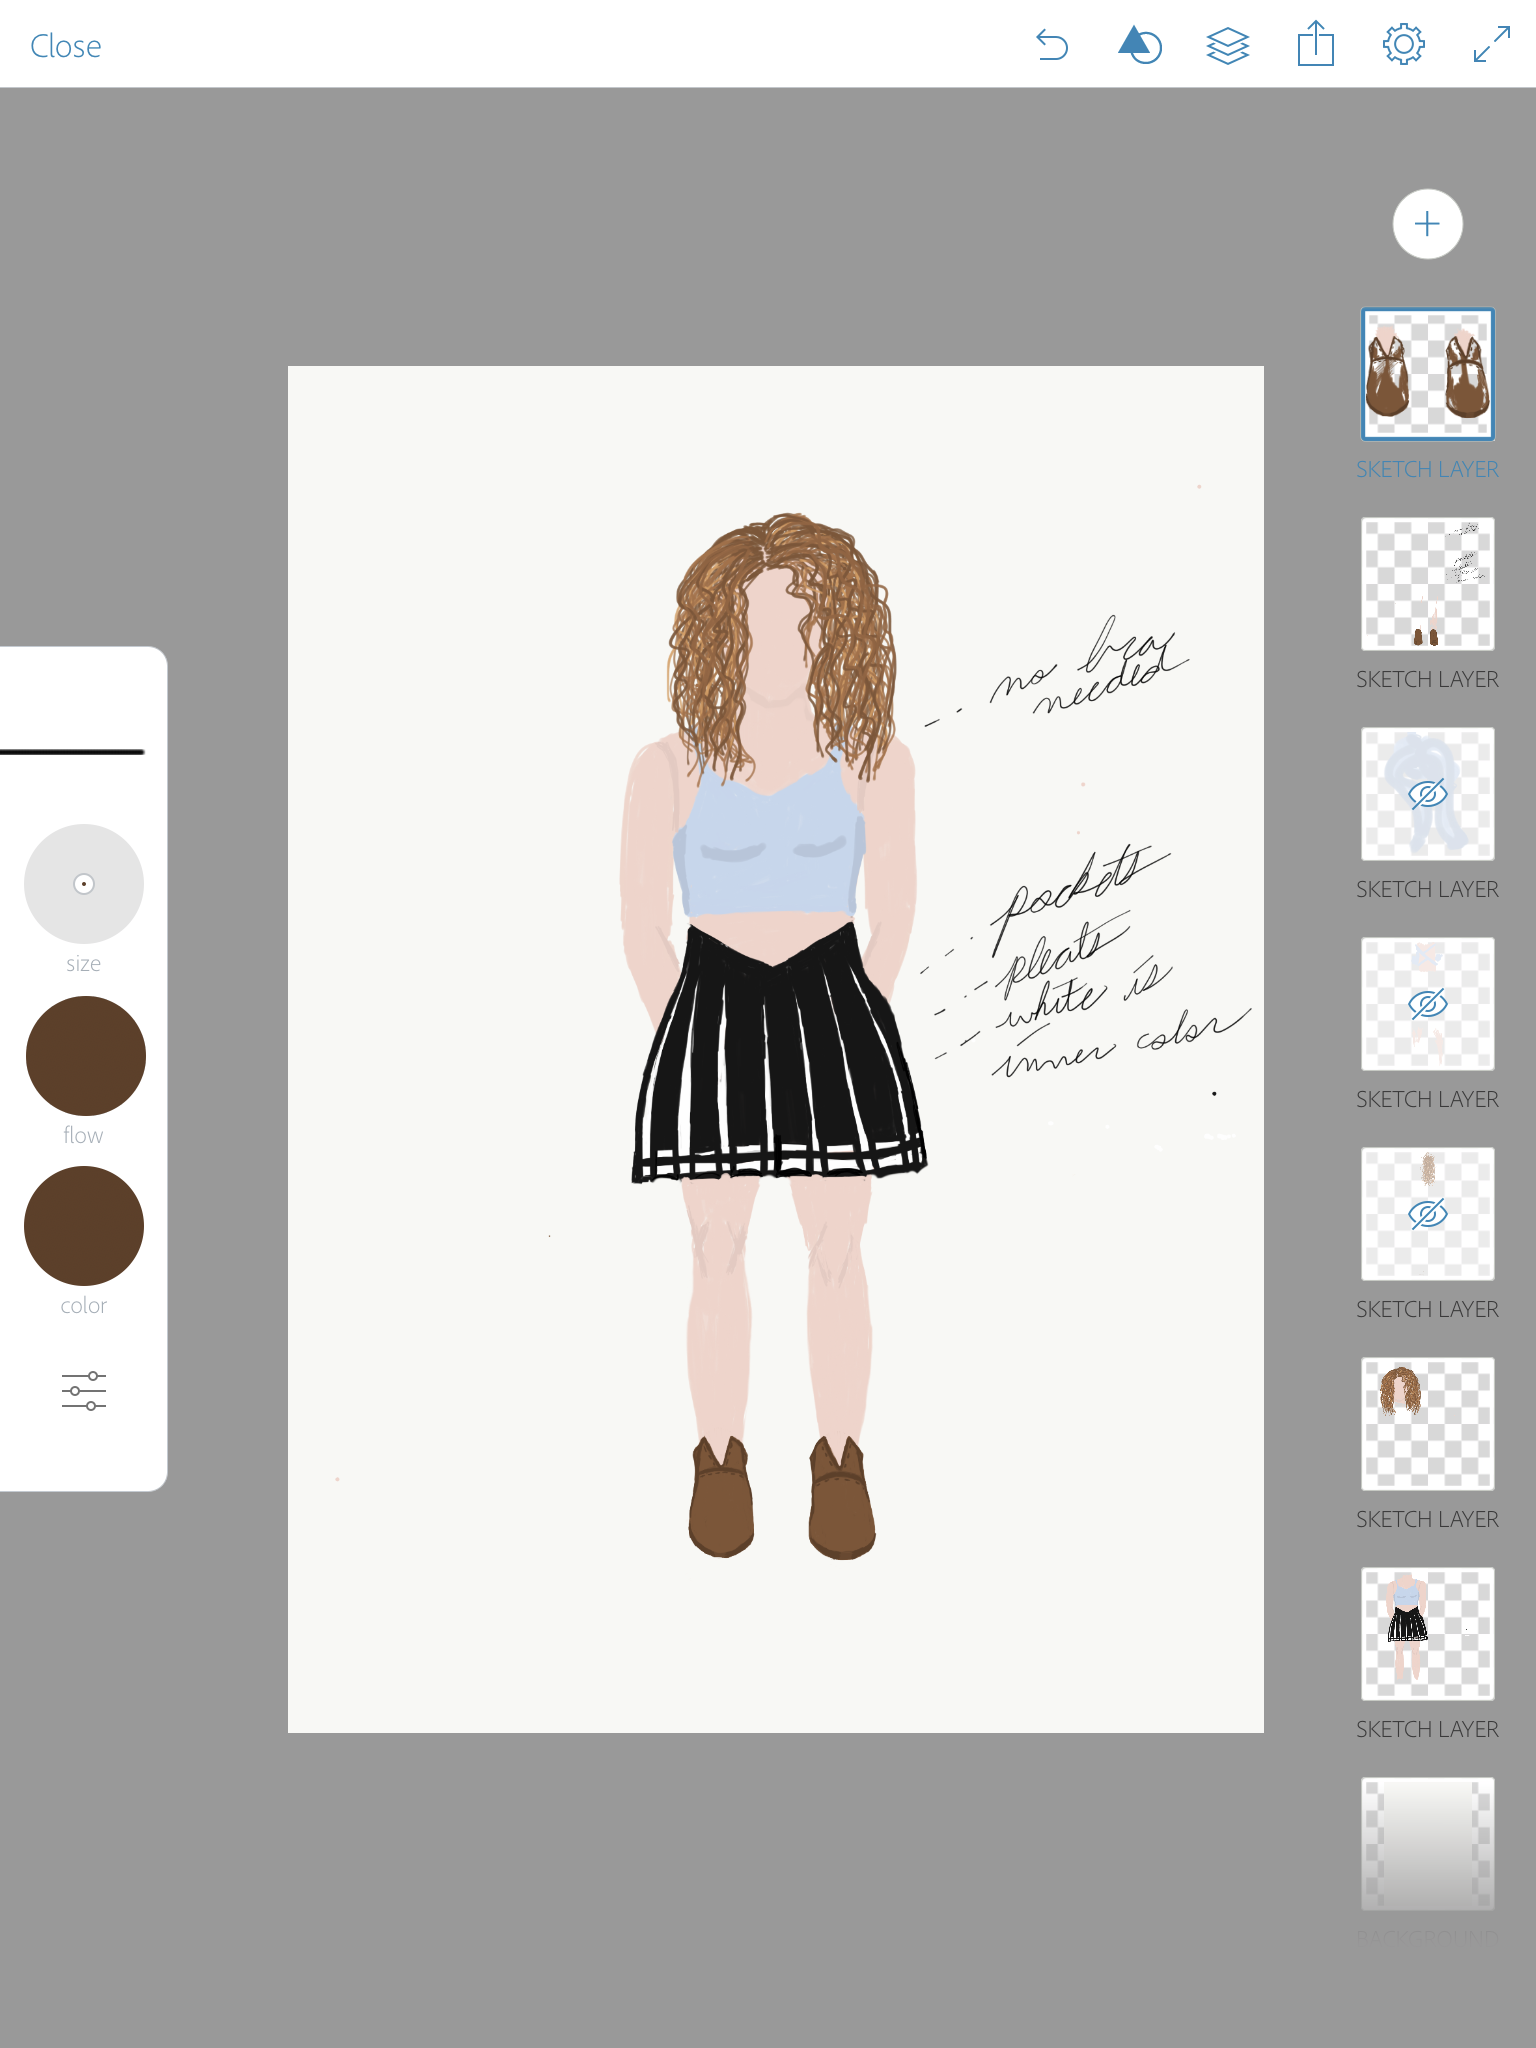Select the shoes sketch layer thumbnail
This screenshot has height=2048, width=1536.
(1427, 374)
